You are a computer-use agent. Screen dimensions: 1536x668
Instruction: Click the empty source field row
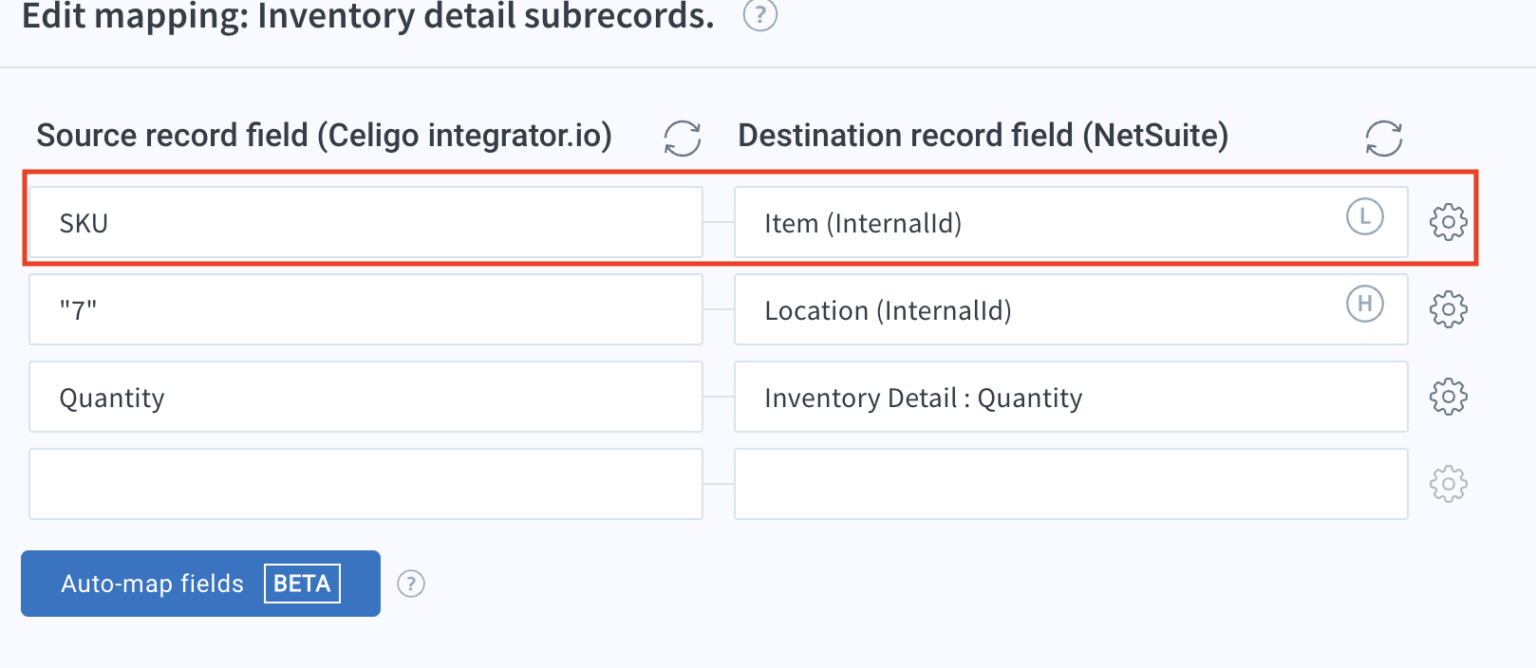coord(300,483)
